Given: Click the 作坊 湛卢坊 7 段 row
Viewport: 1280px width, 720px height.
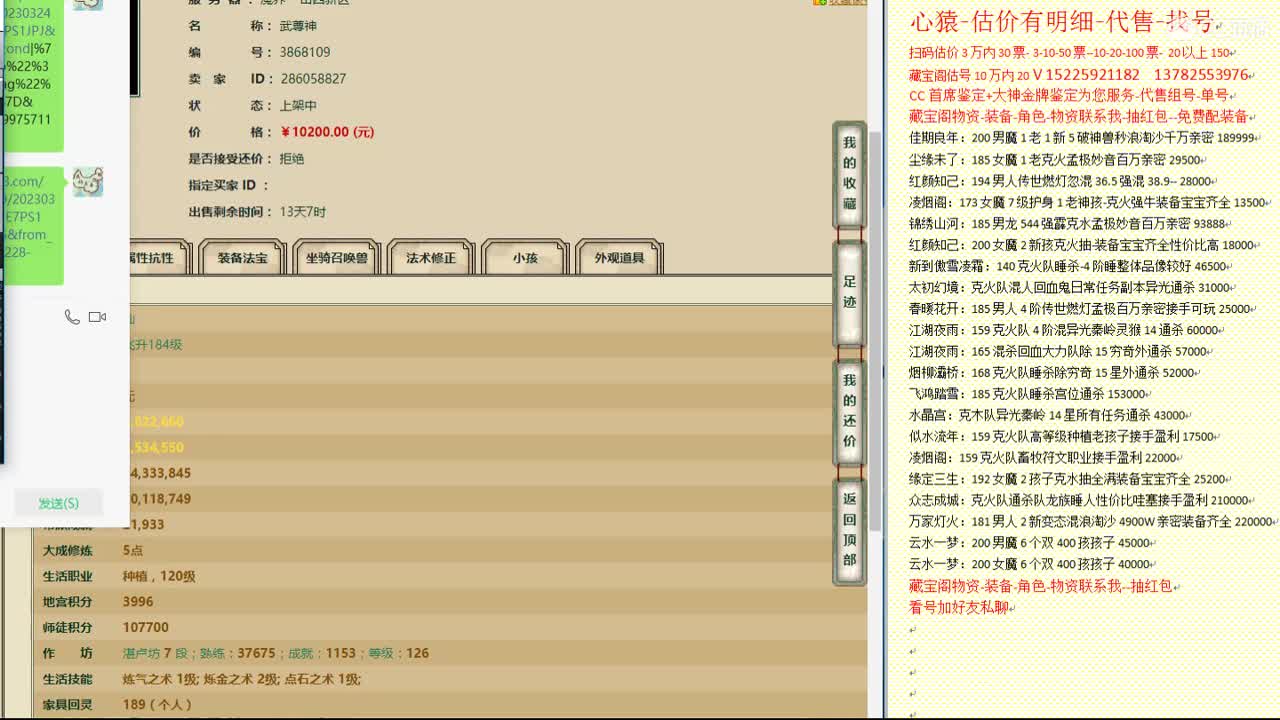Looking at the screenshot, I should click(449, 653).
